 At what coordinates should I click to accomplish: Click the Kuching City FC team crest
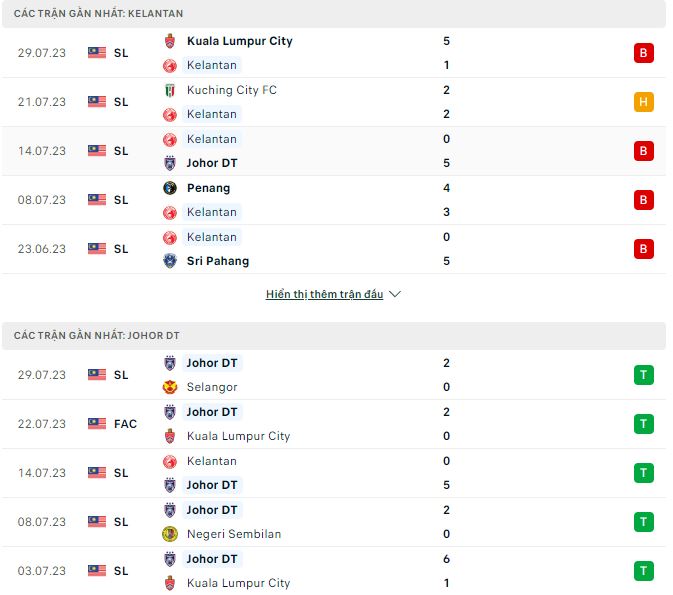(170, 90)
